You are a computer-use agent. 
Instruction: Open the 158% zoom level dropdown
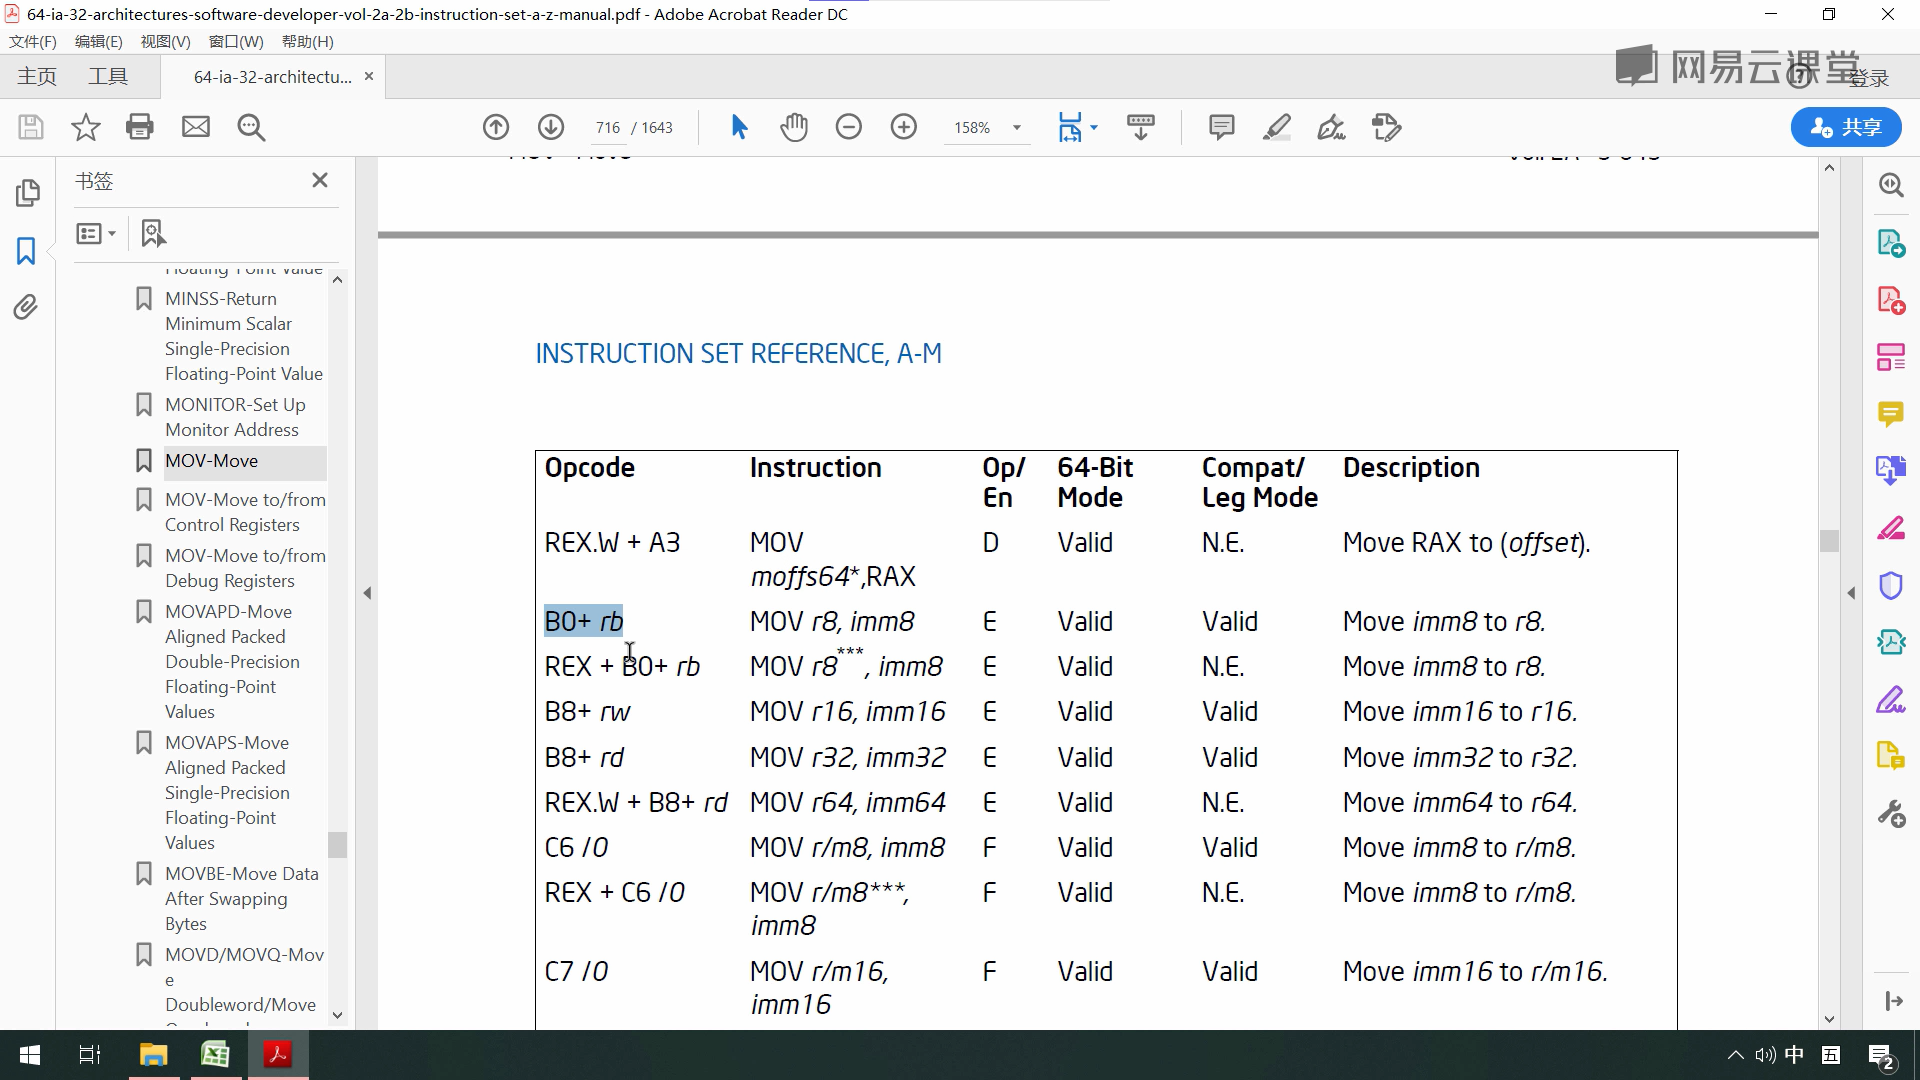[x=1017, y=128]
